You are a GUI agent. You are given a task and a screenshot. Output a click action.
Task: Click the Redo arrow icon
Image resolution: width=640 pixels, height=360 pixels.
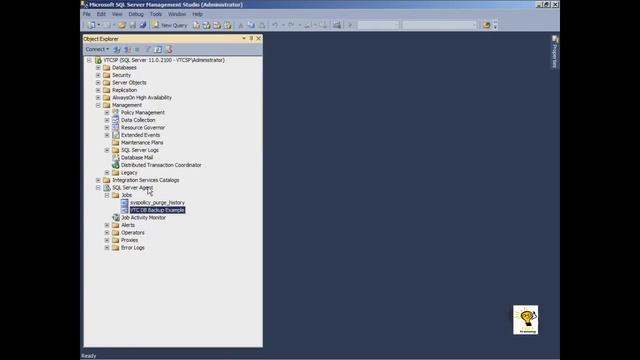(x=291, y=25)
